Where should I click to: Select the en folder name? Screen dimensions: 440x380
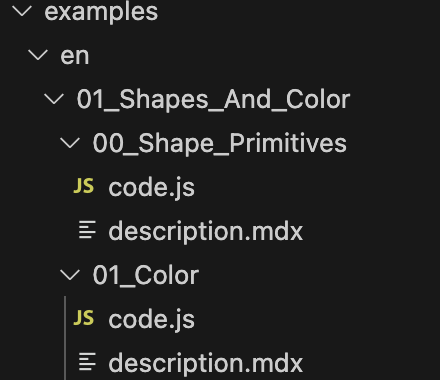point(75,56)
